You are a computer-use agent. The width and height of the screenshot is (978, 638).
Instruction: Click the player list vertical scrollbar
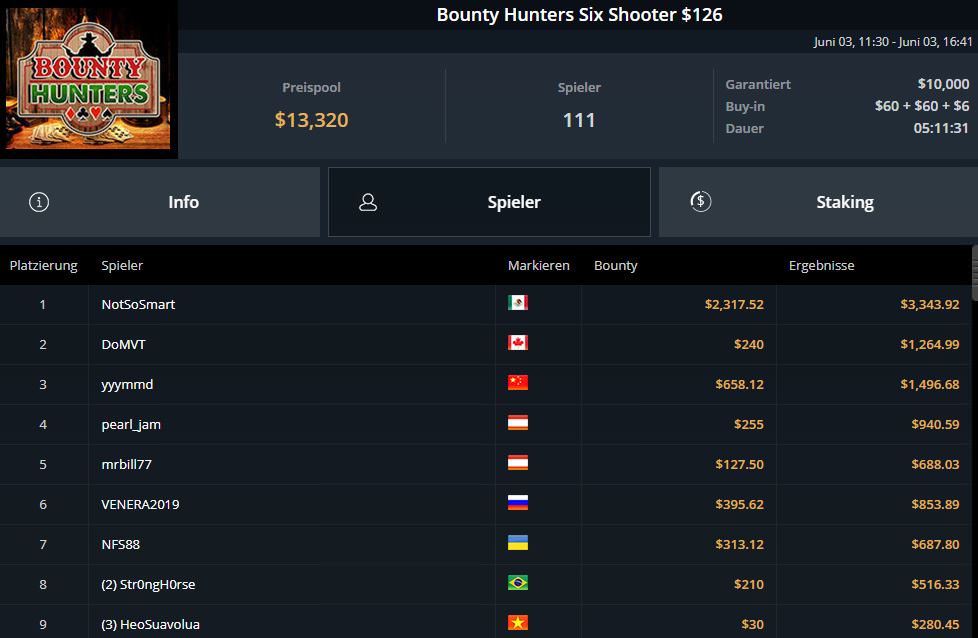[x=974, y=270]
